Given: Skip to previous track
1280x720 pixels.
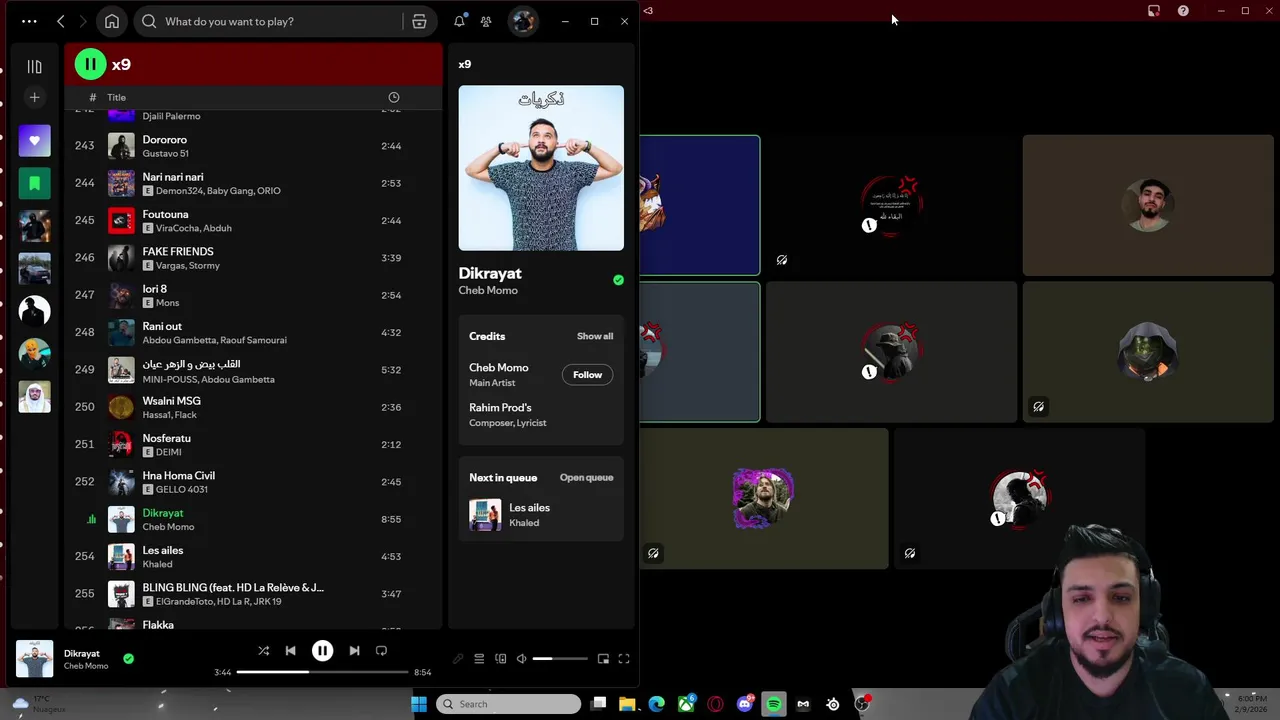Looking at the screenshot, I should click(x=290, y=651).
